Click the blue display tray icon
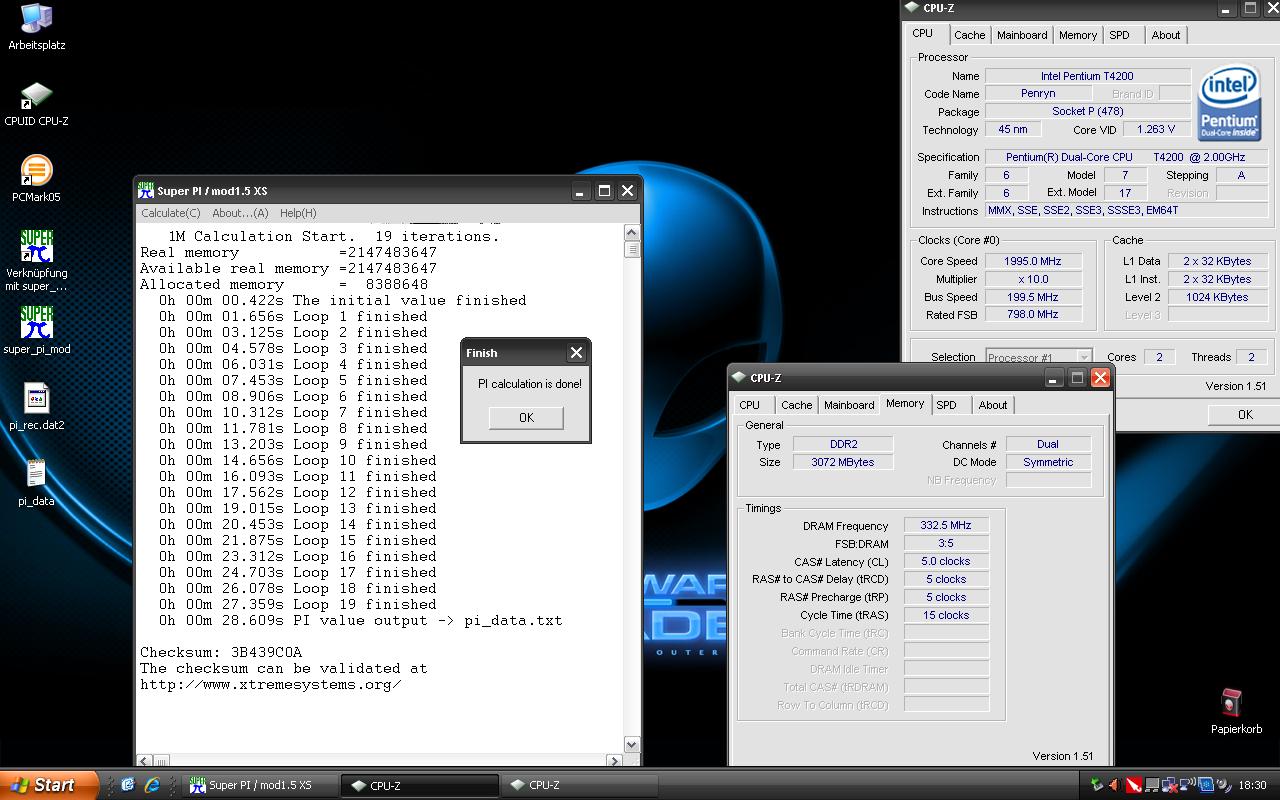1280x800 pixels. [1205, 785]
